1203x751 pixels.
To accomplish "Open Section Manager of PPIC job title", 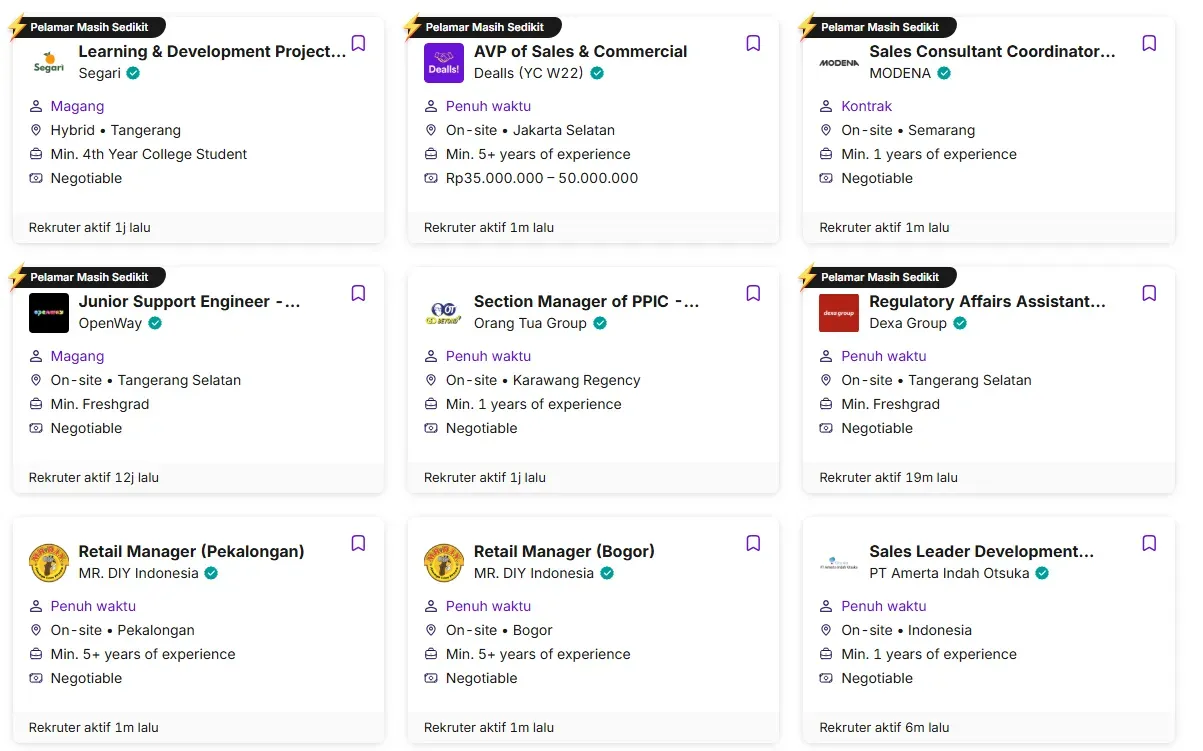I will tap(586, 302).
